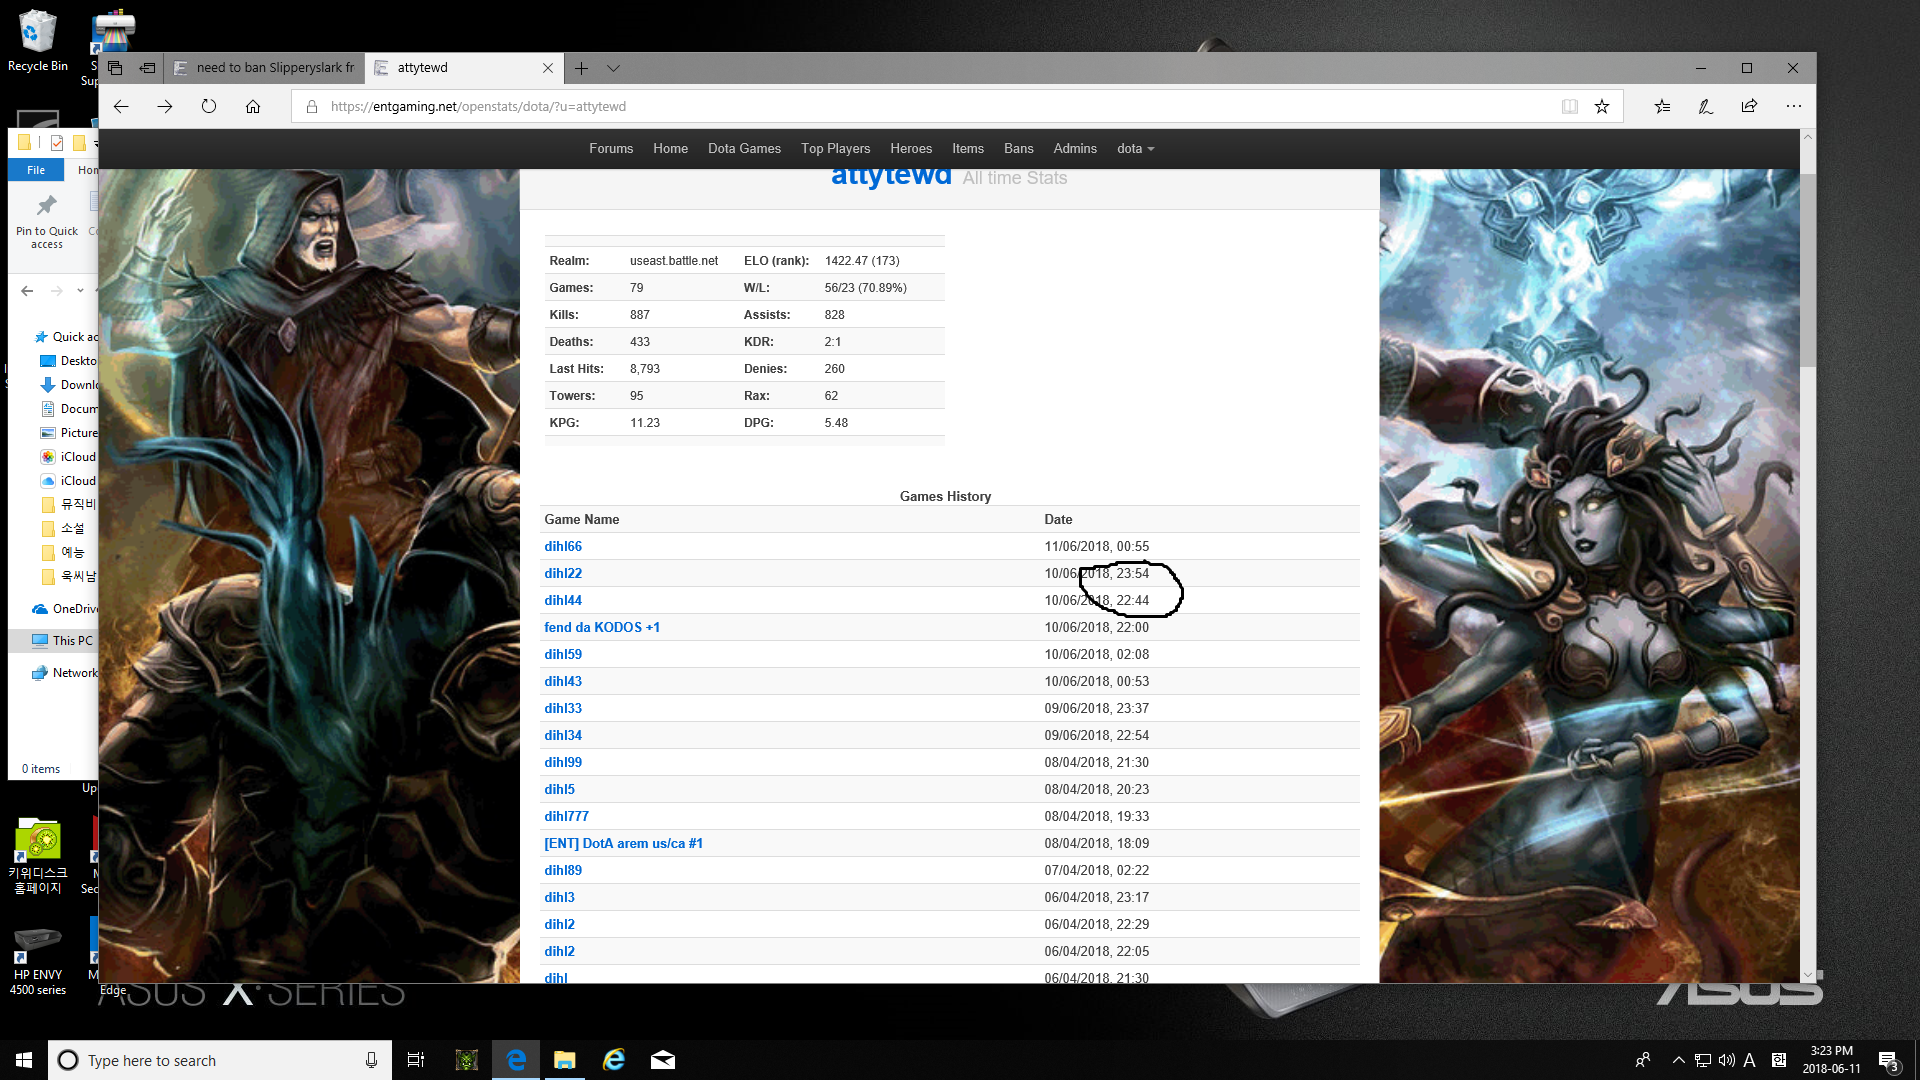Open Task View on the taskbar

pos(416,1060)
